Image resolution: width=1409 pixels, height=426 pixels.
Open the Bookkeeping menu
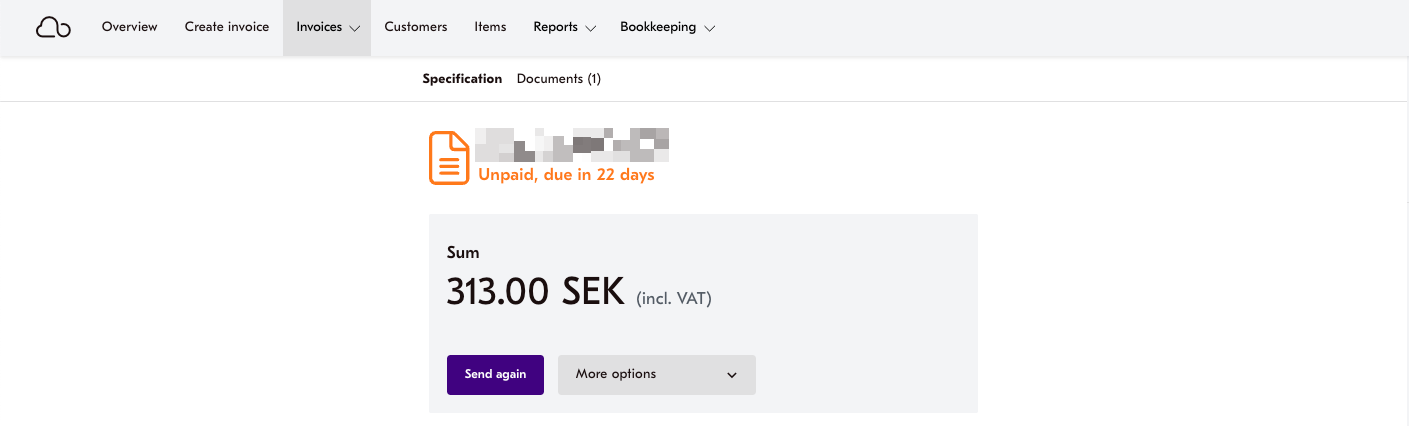[x=667, y=28]
